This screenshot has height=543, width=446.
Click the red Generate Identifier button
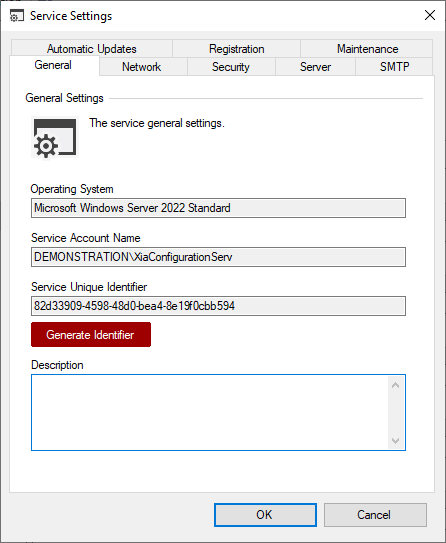[91, 335]
